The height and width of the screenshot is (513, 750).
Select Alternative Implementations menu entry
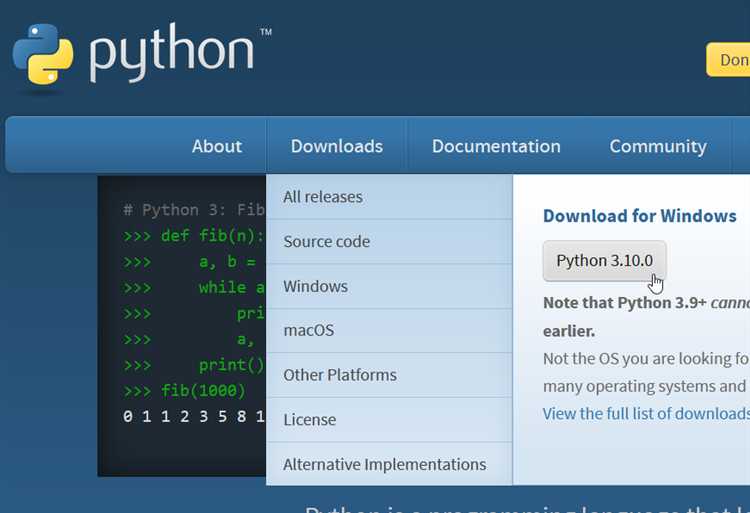pyautogui.click(x=389, y=464)
